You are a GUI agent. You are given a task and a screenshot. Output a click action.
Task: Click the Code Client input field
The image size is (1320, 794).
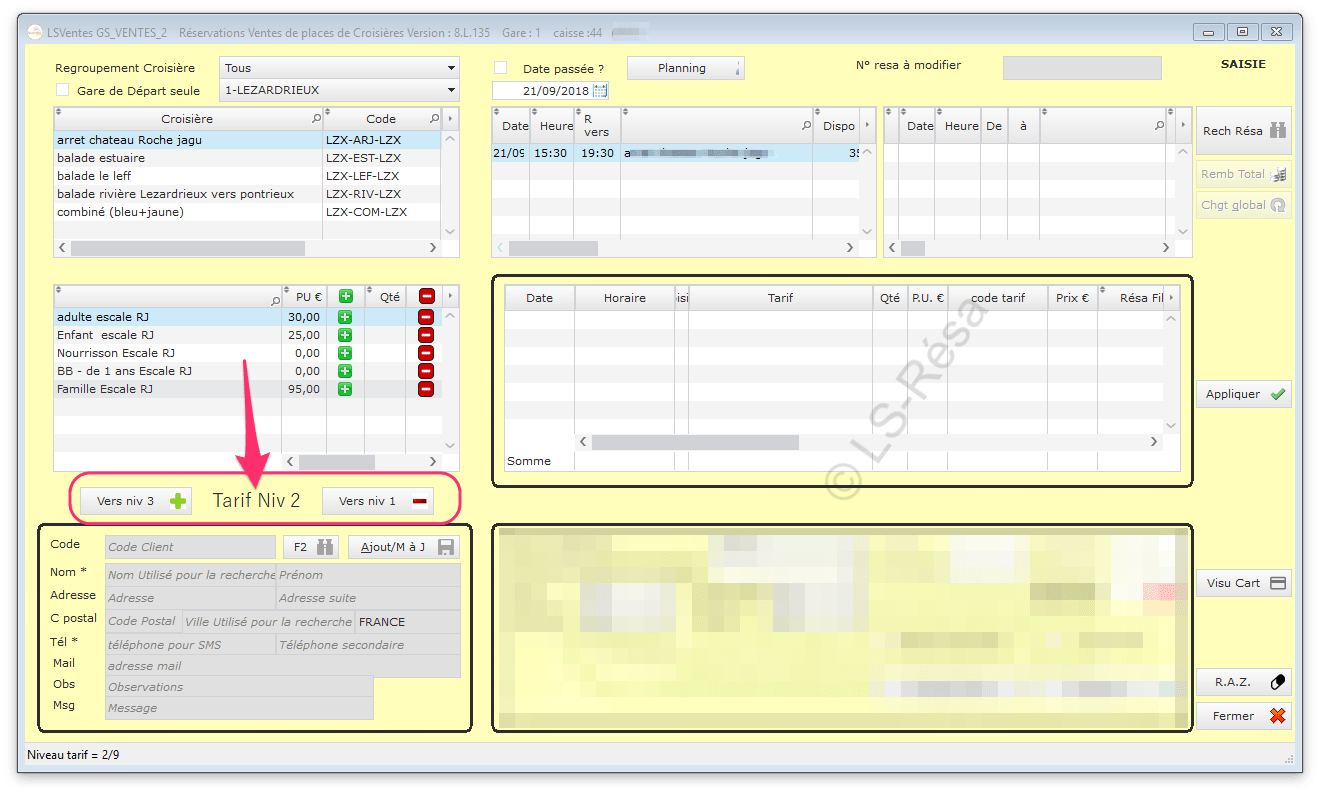coord(190,547)
